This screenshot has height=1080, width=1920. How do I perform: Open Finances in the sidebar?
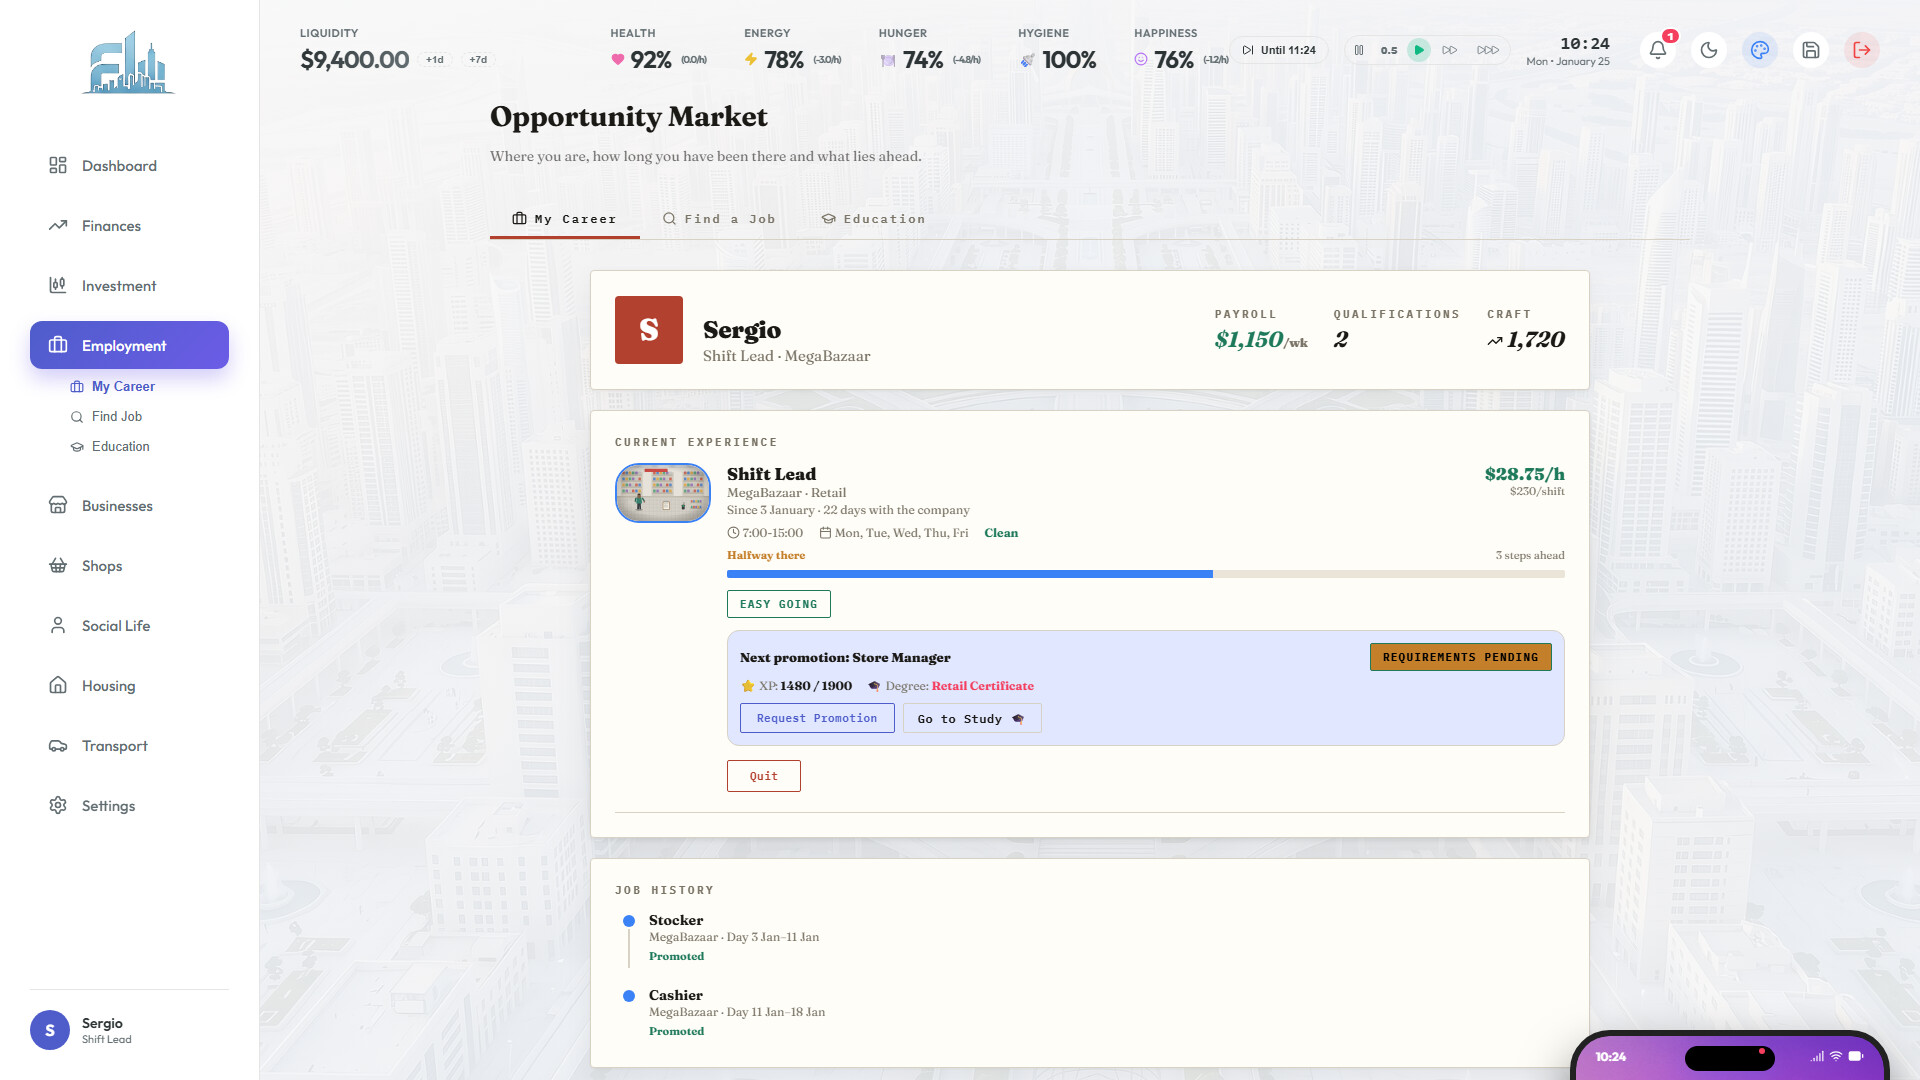click(129, 226)
